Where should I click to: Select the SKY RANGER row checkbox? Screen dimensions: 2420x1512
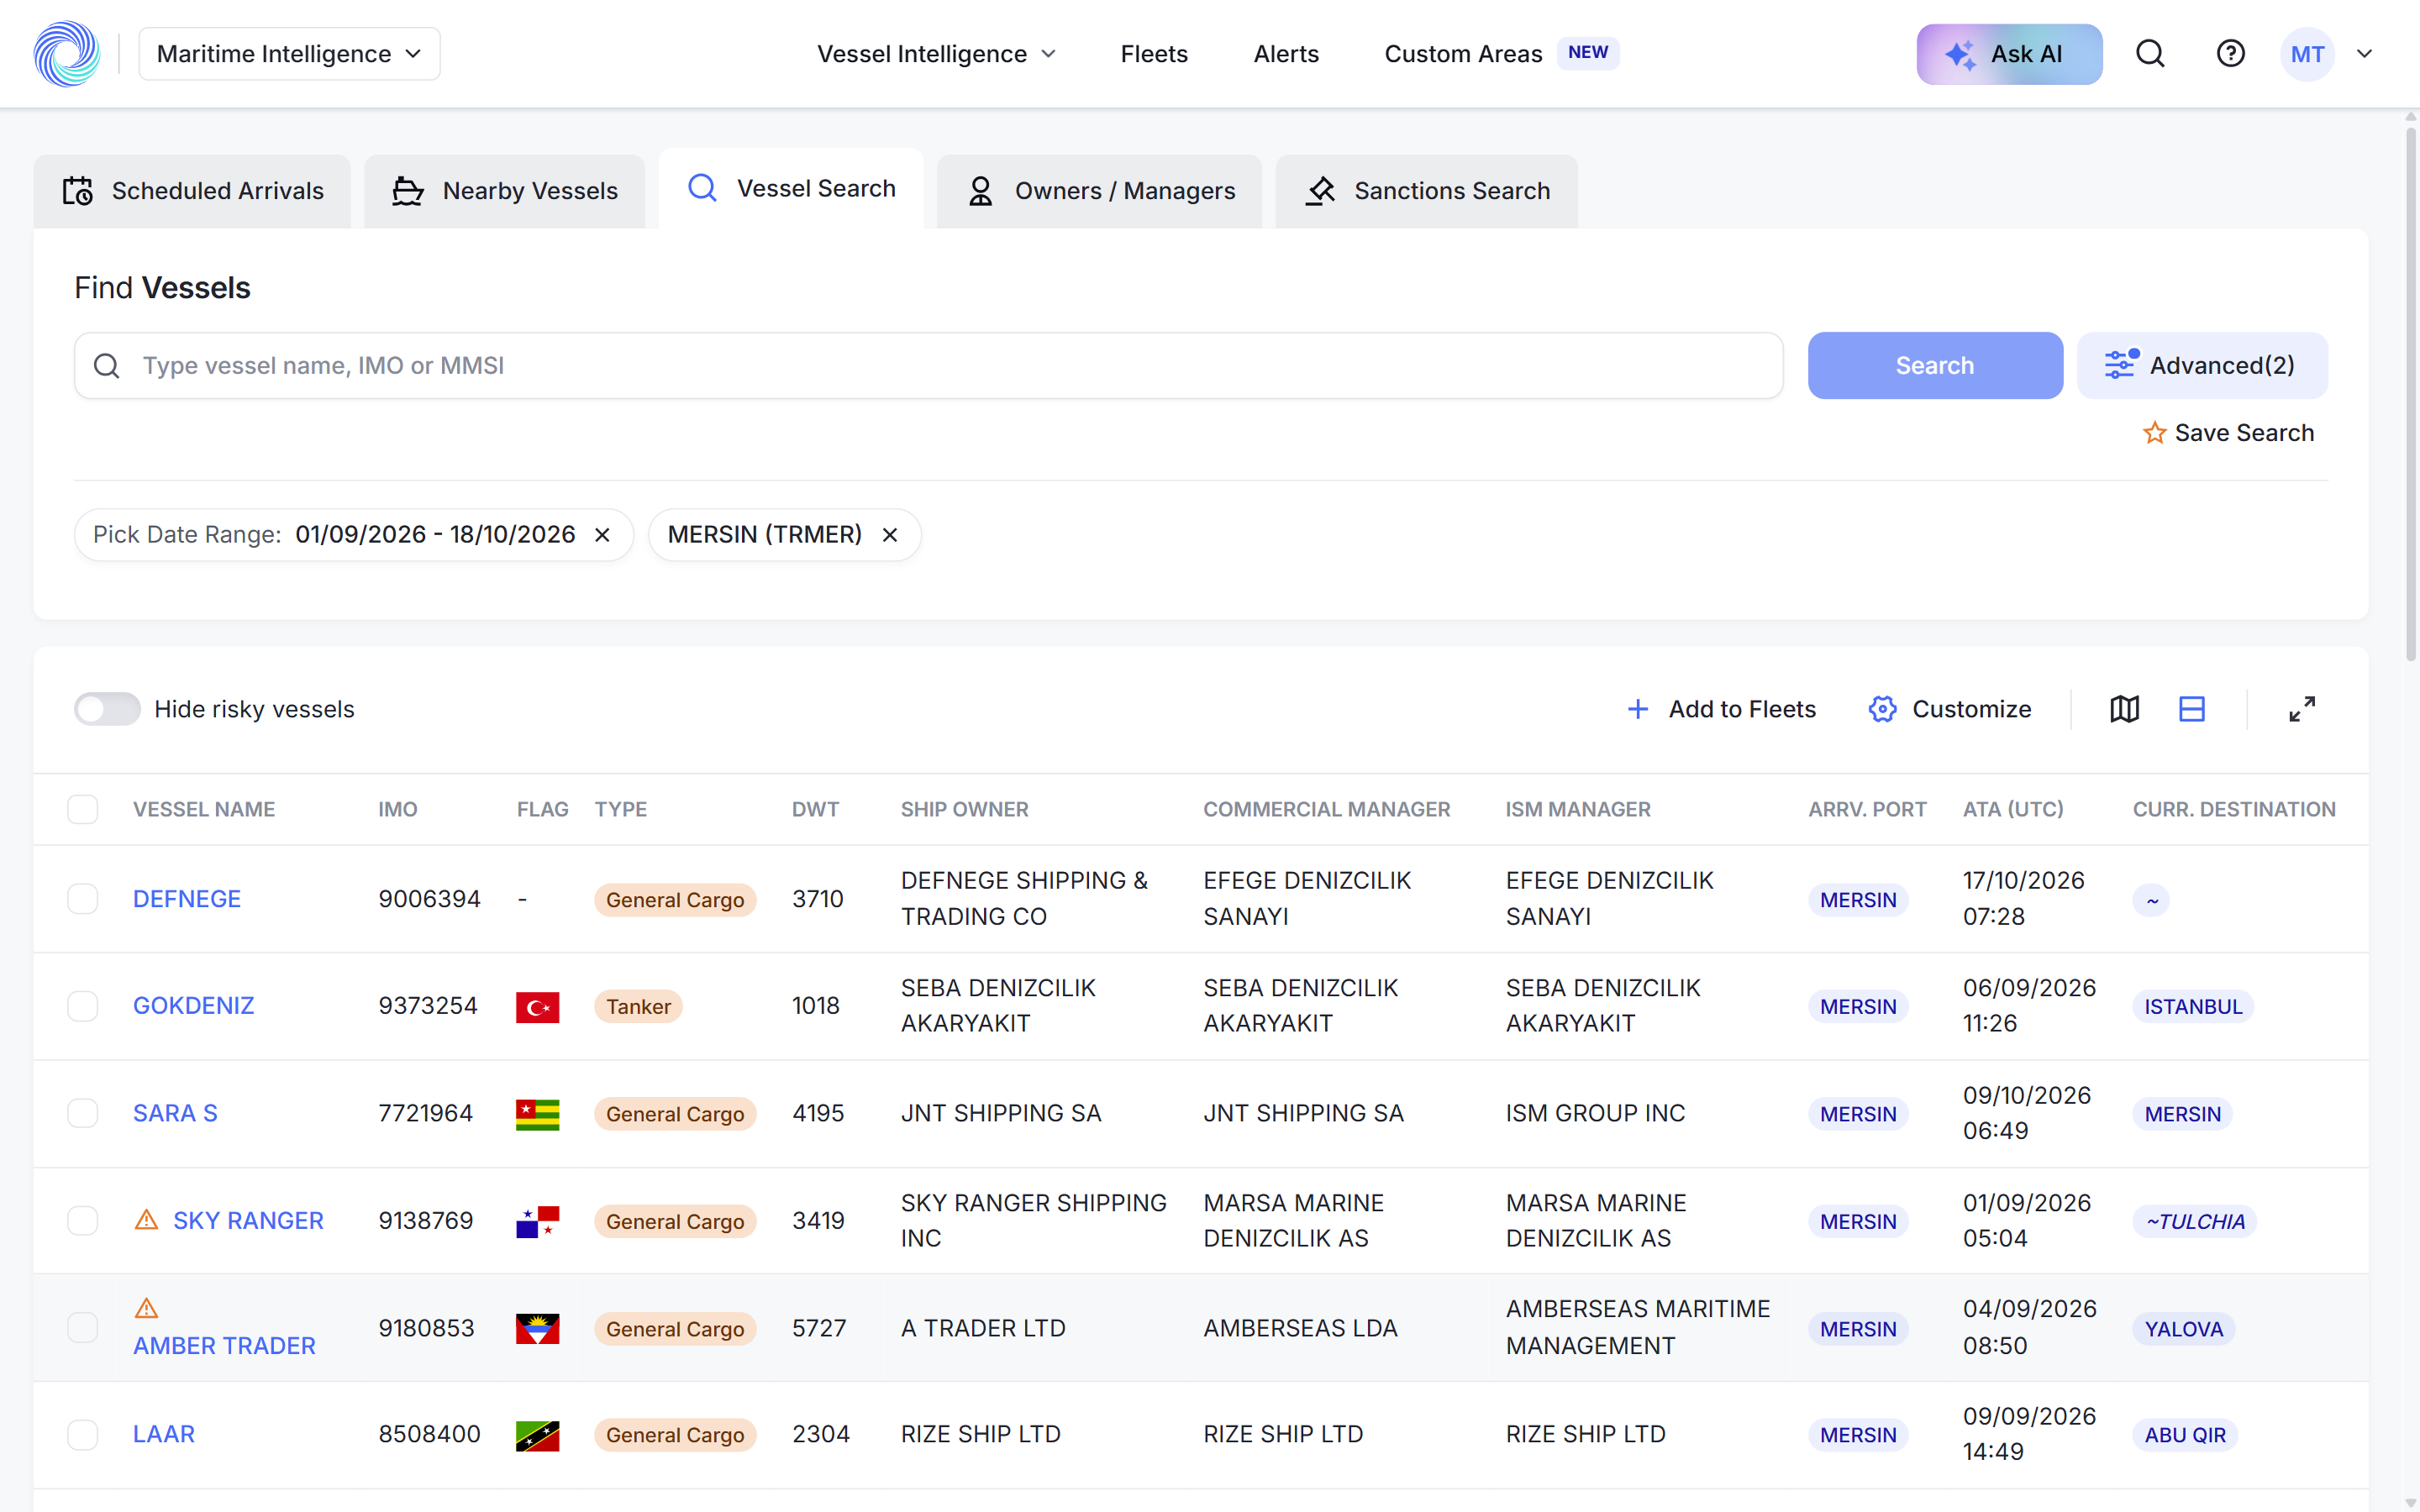(x=83, y=1220)
